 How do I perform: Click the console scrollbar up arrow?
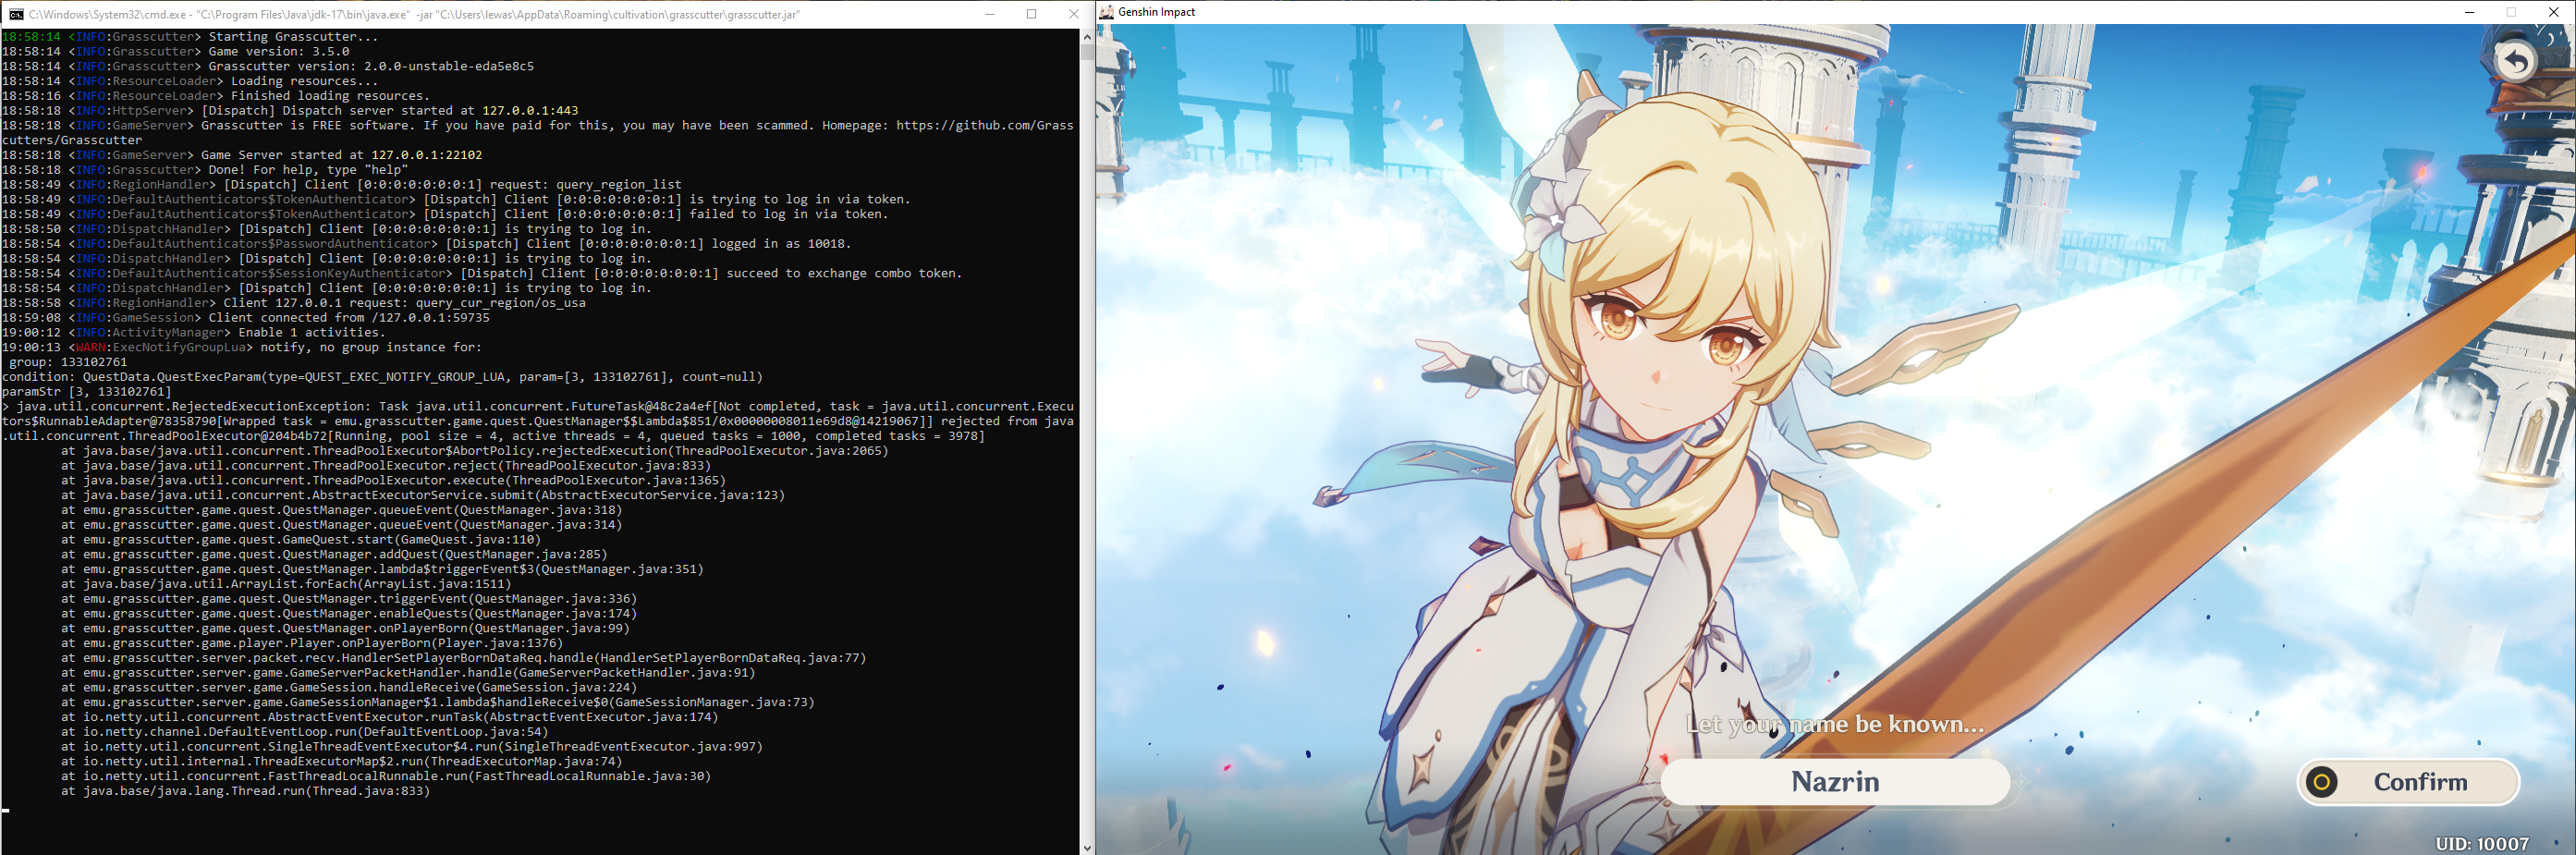click(x=1087, y=37)
